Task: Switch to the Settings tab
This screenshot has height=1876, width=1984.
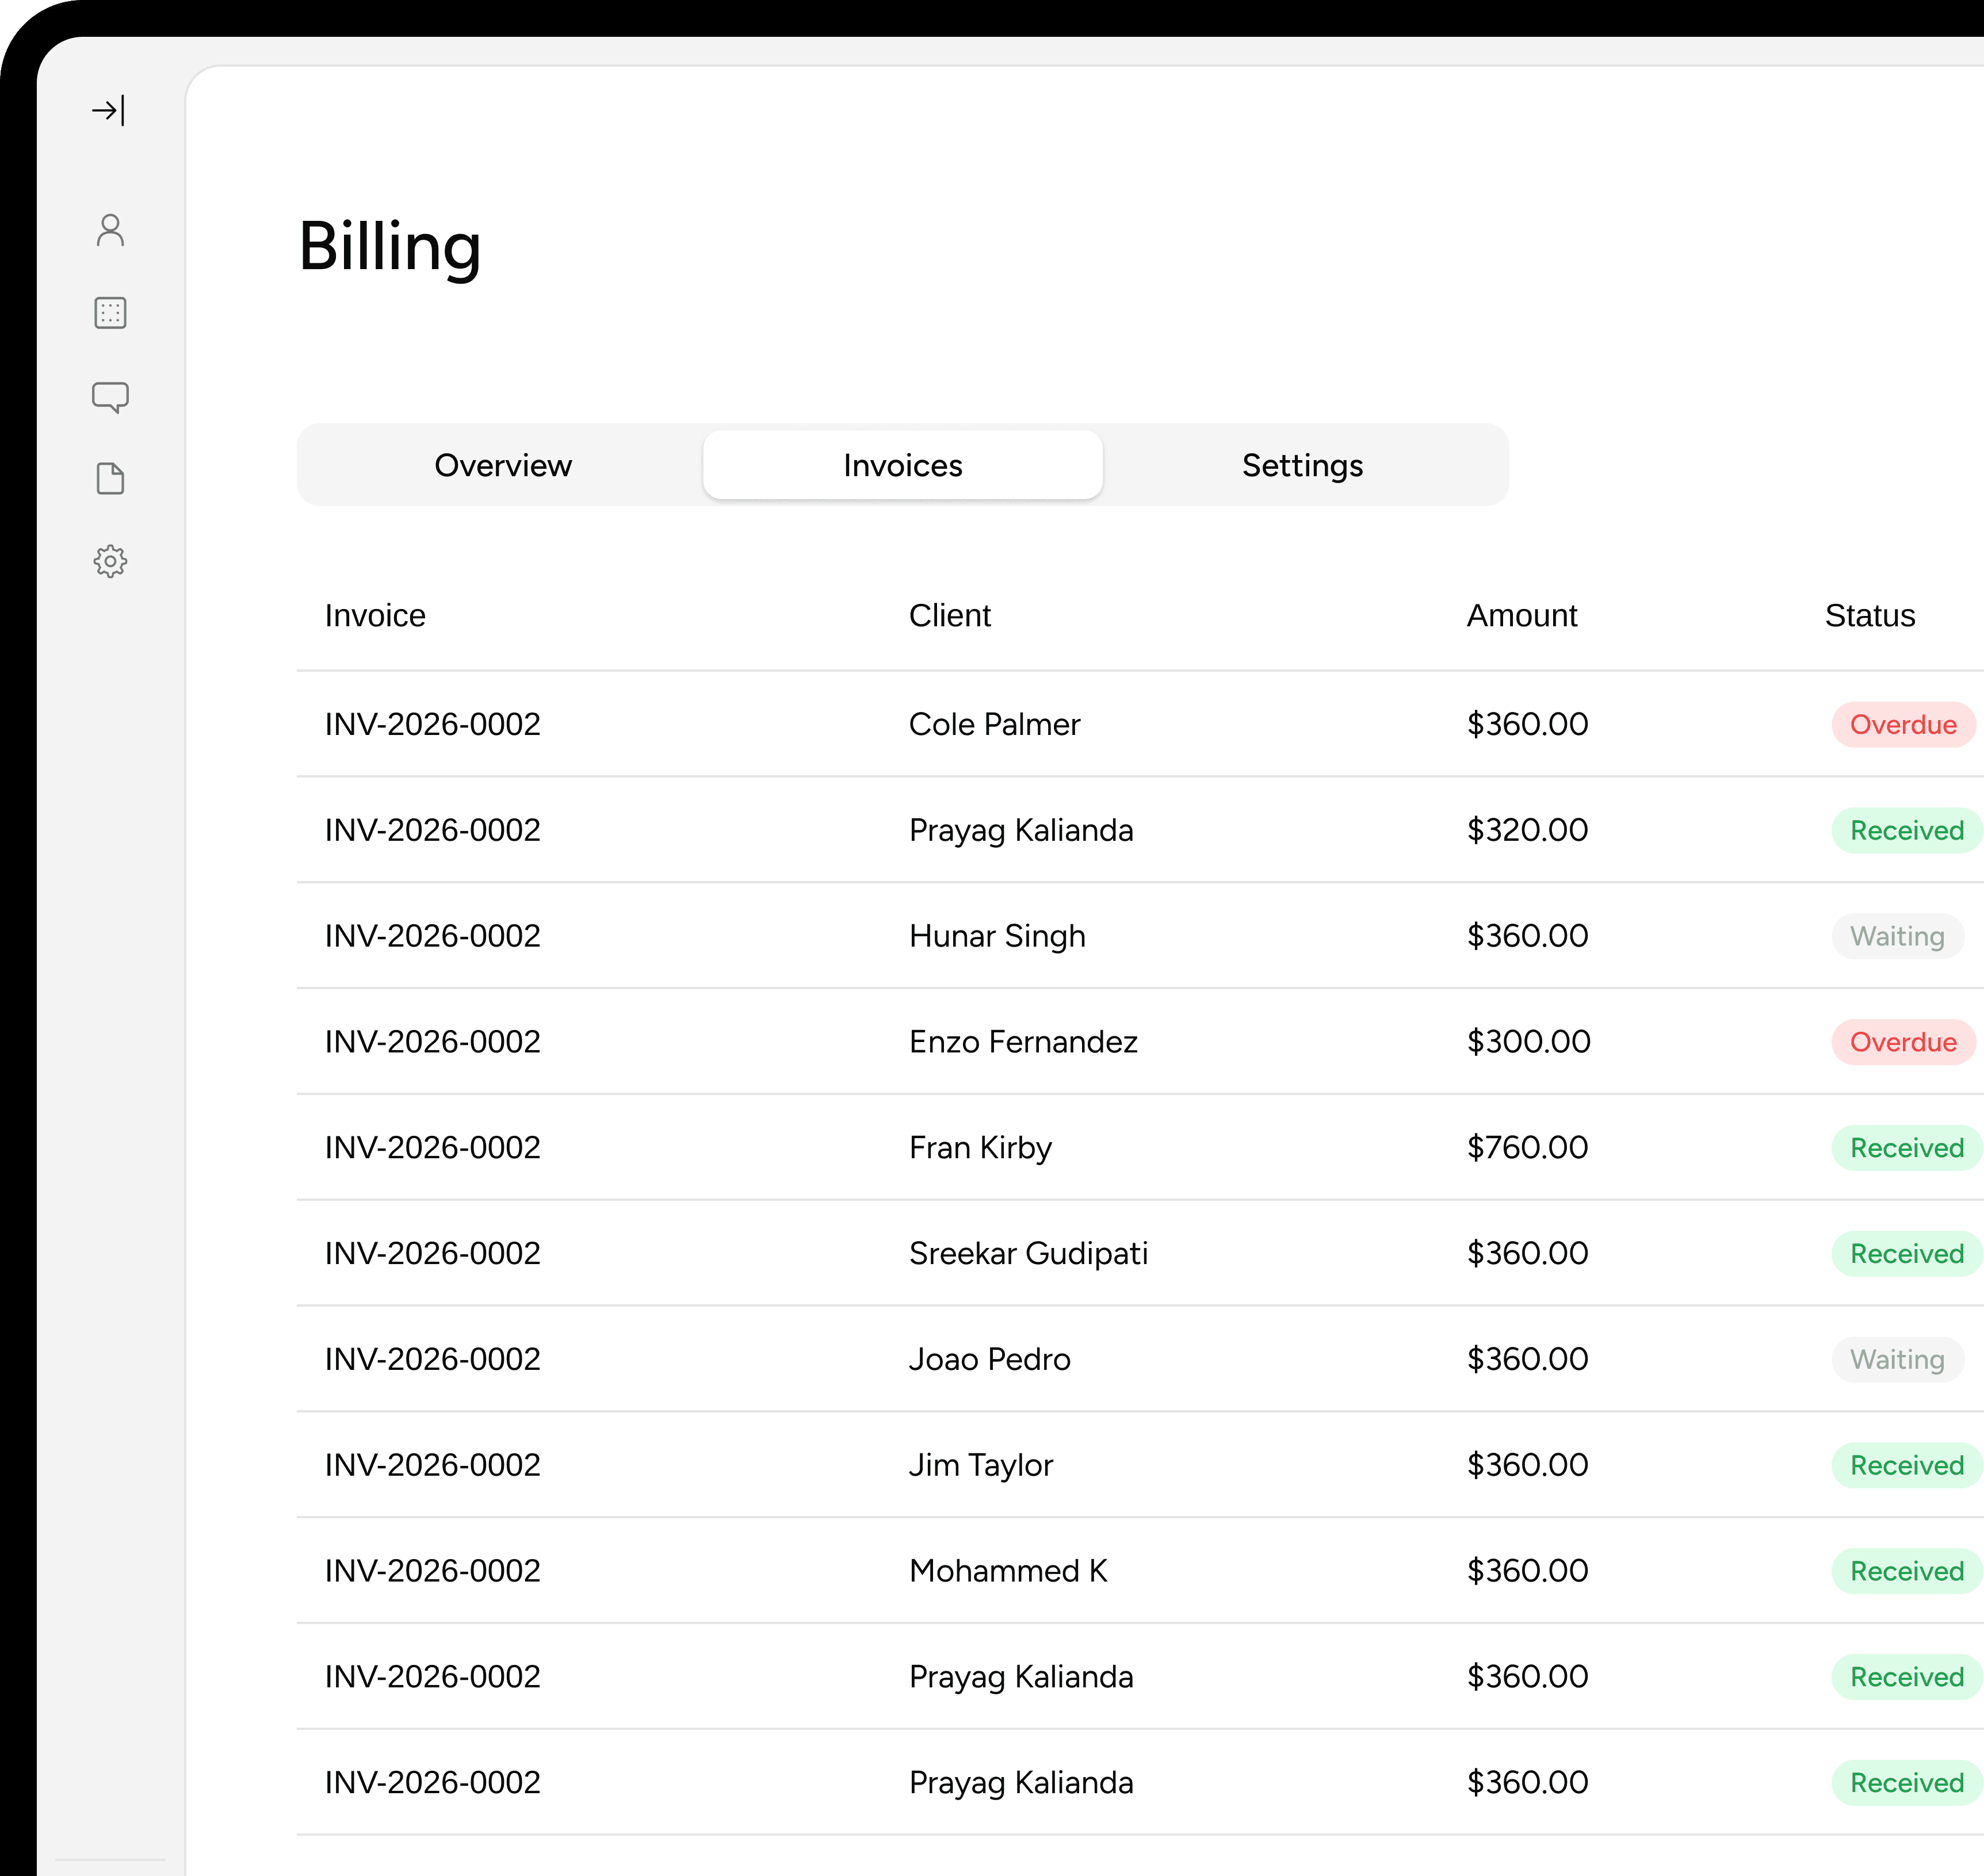Action: (1302, 465)
